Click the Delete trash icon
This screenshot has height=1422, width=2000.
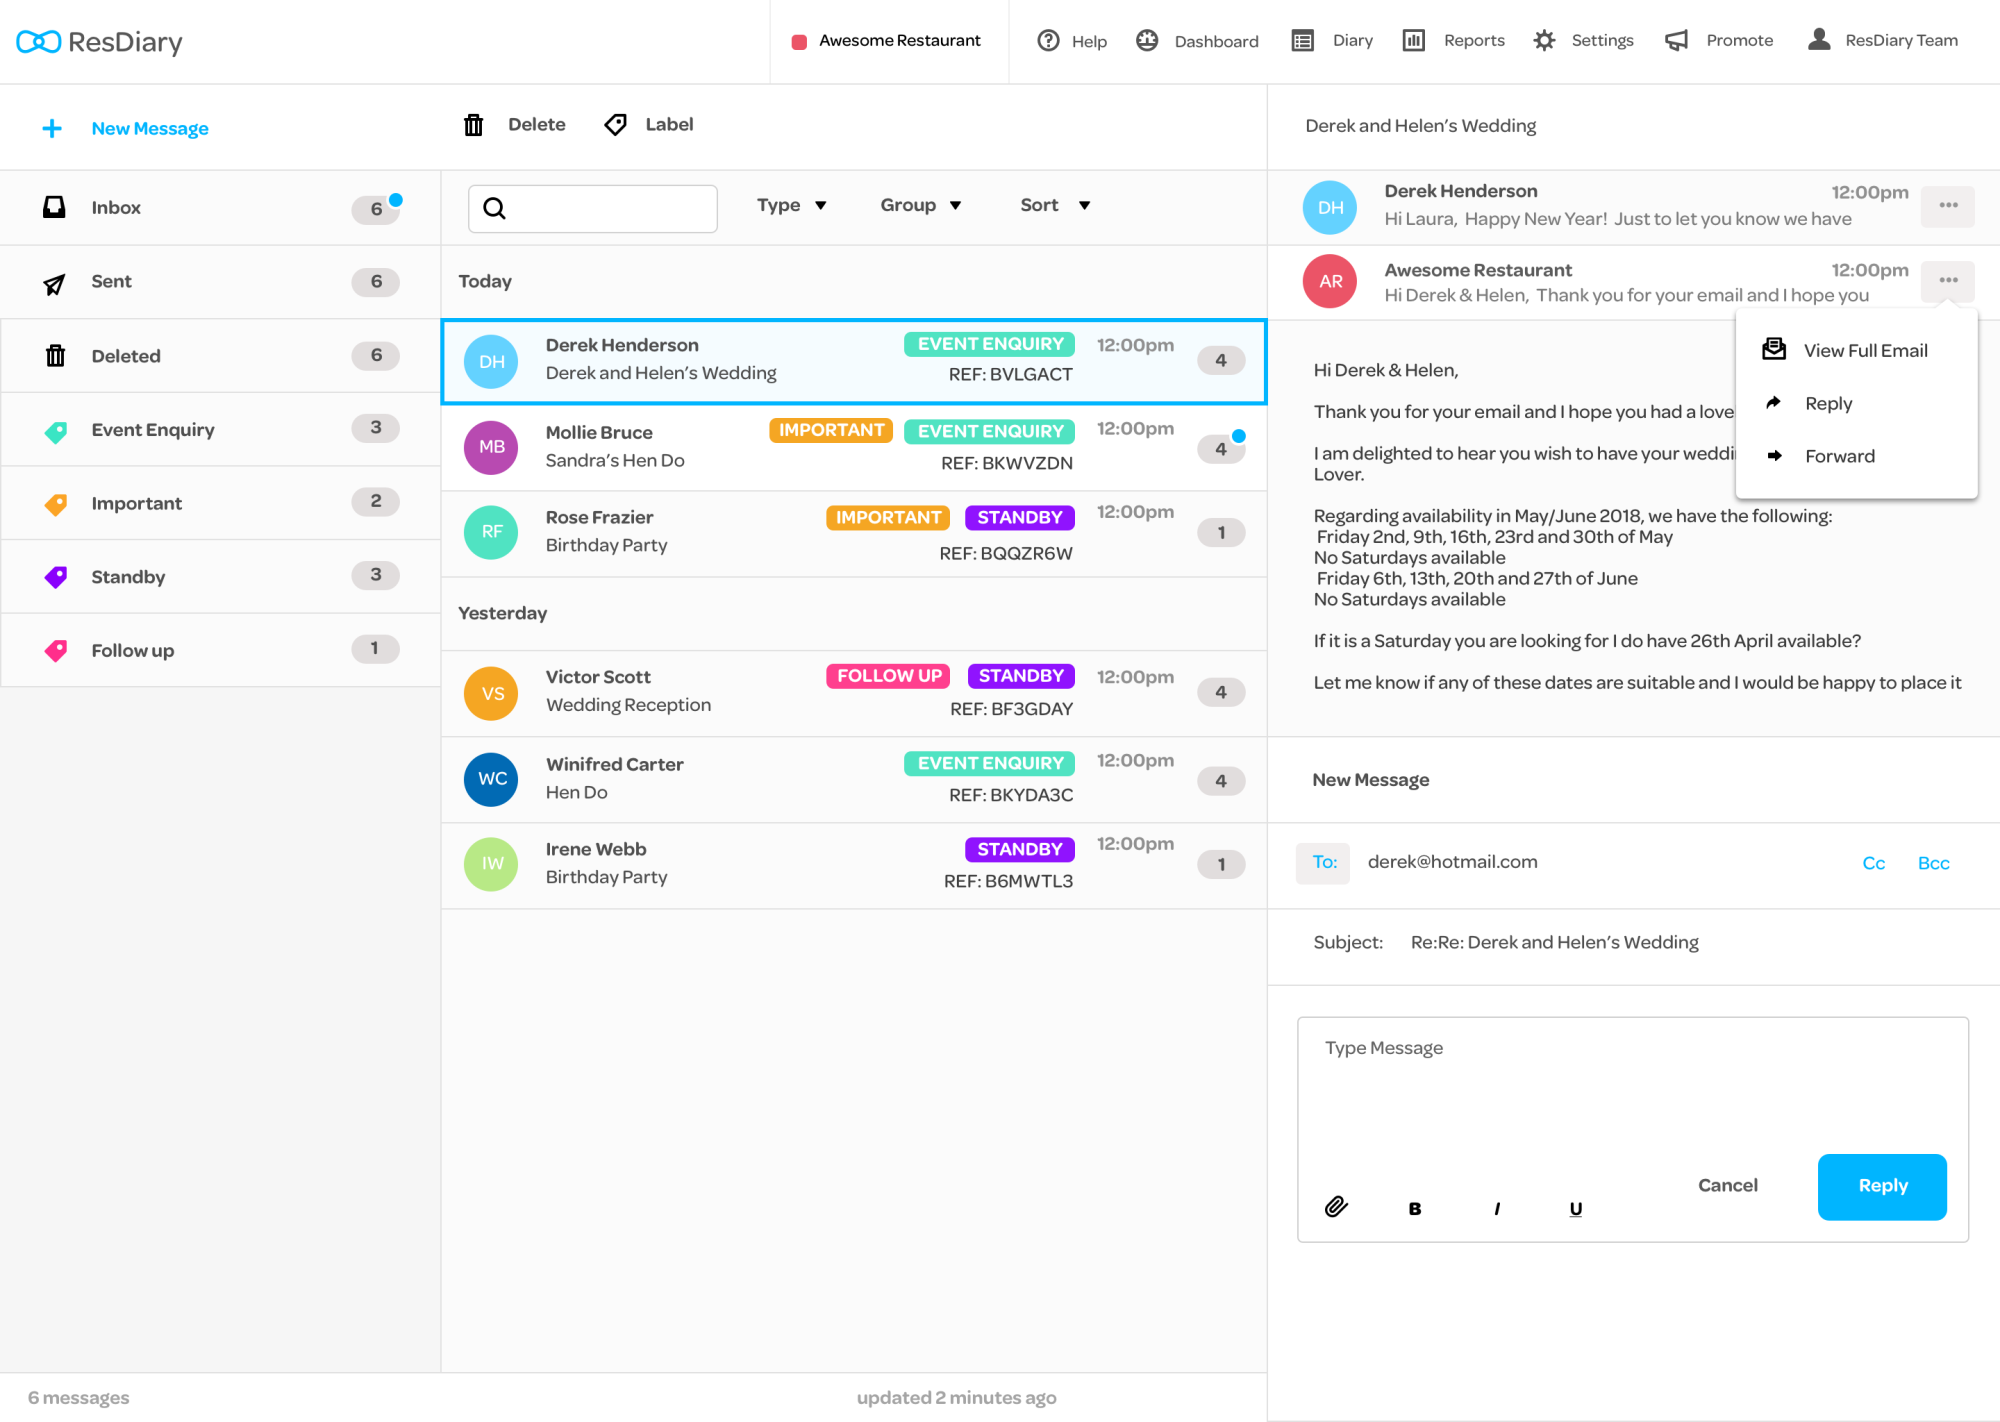[474, 125]
